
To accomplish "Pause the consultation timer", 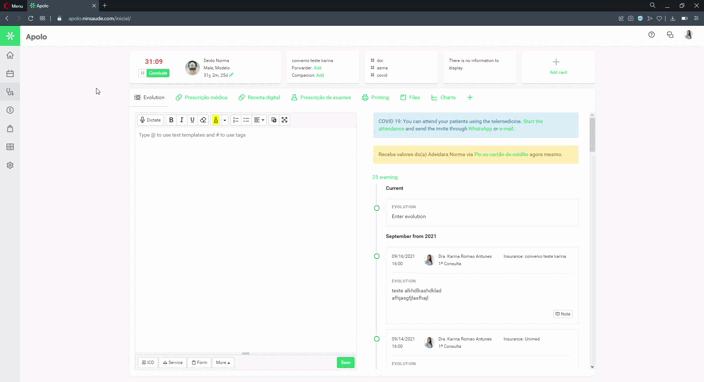I will point(142,73).
